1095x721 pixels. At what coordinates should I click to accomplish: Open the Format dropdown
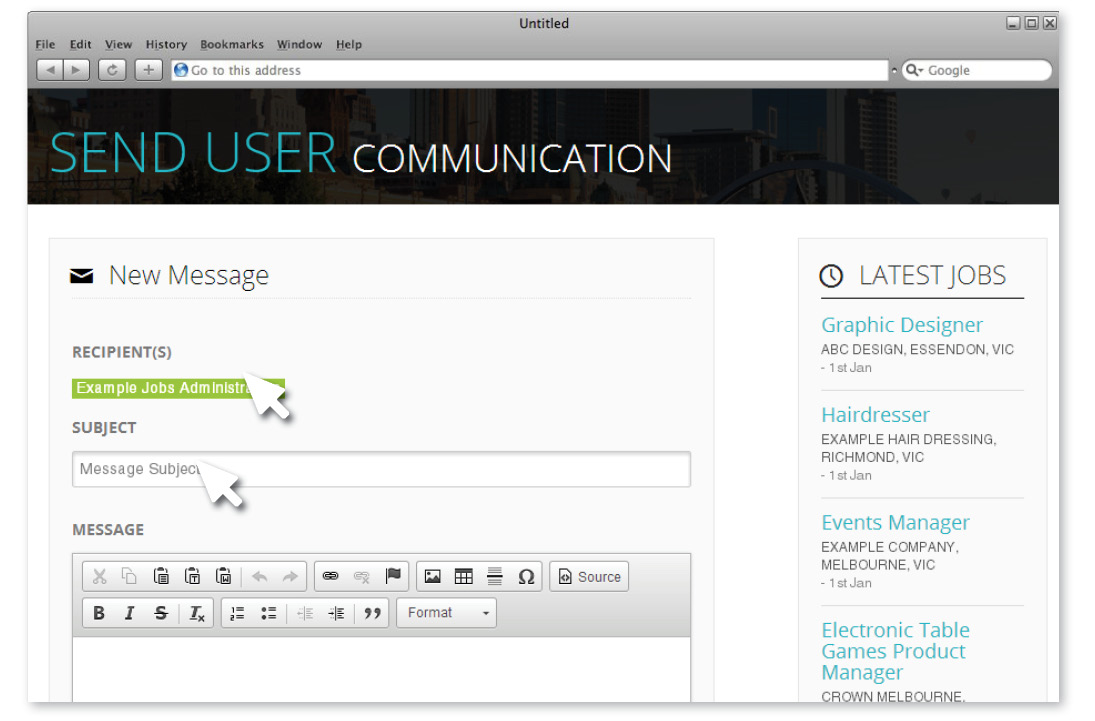point(446,613)
